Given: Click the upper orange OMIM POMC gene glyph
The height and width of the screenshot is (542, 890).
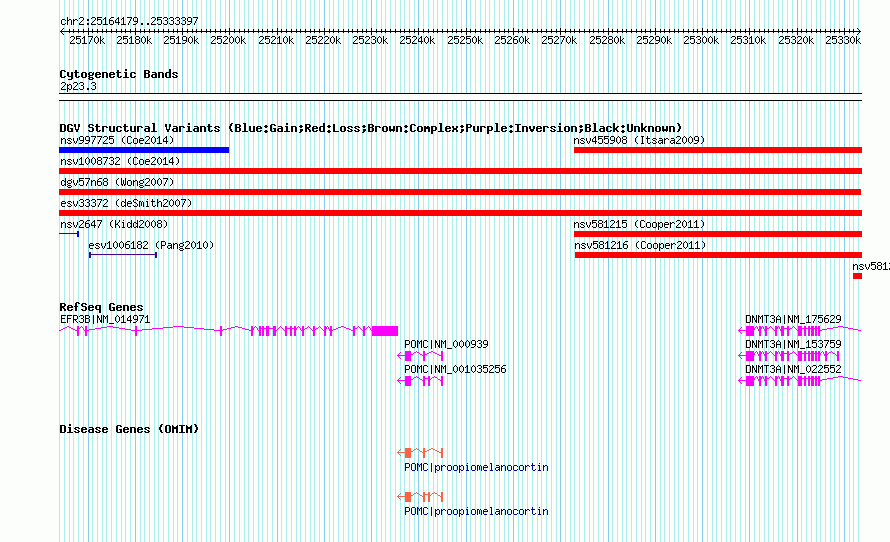Looking at the screenshot, I should click(x=420, y=452).
